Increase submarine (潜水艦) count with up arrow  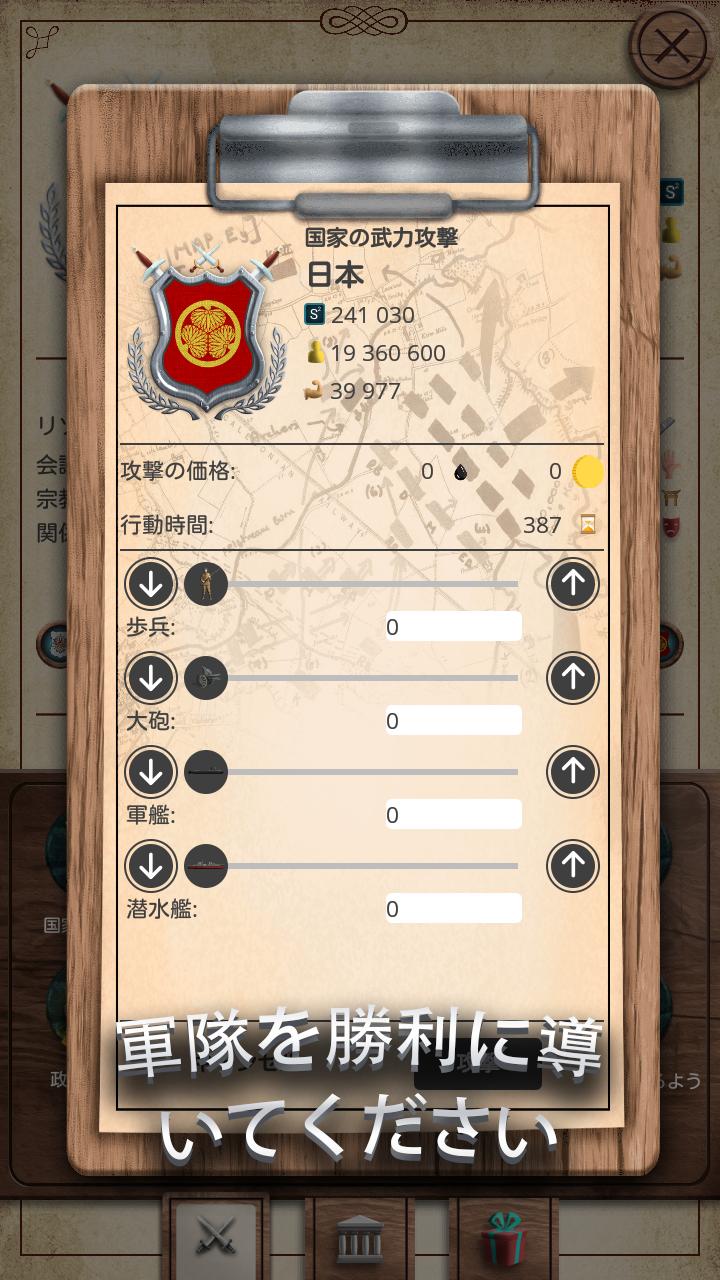click(573, 866)
